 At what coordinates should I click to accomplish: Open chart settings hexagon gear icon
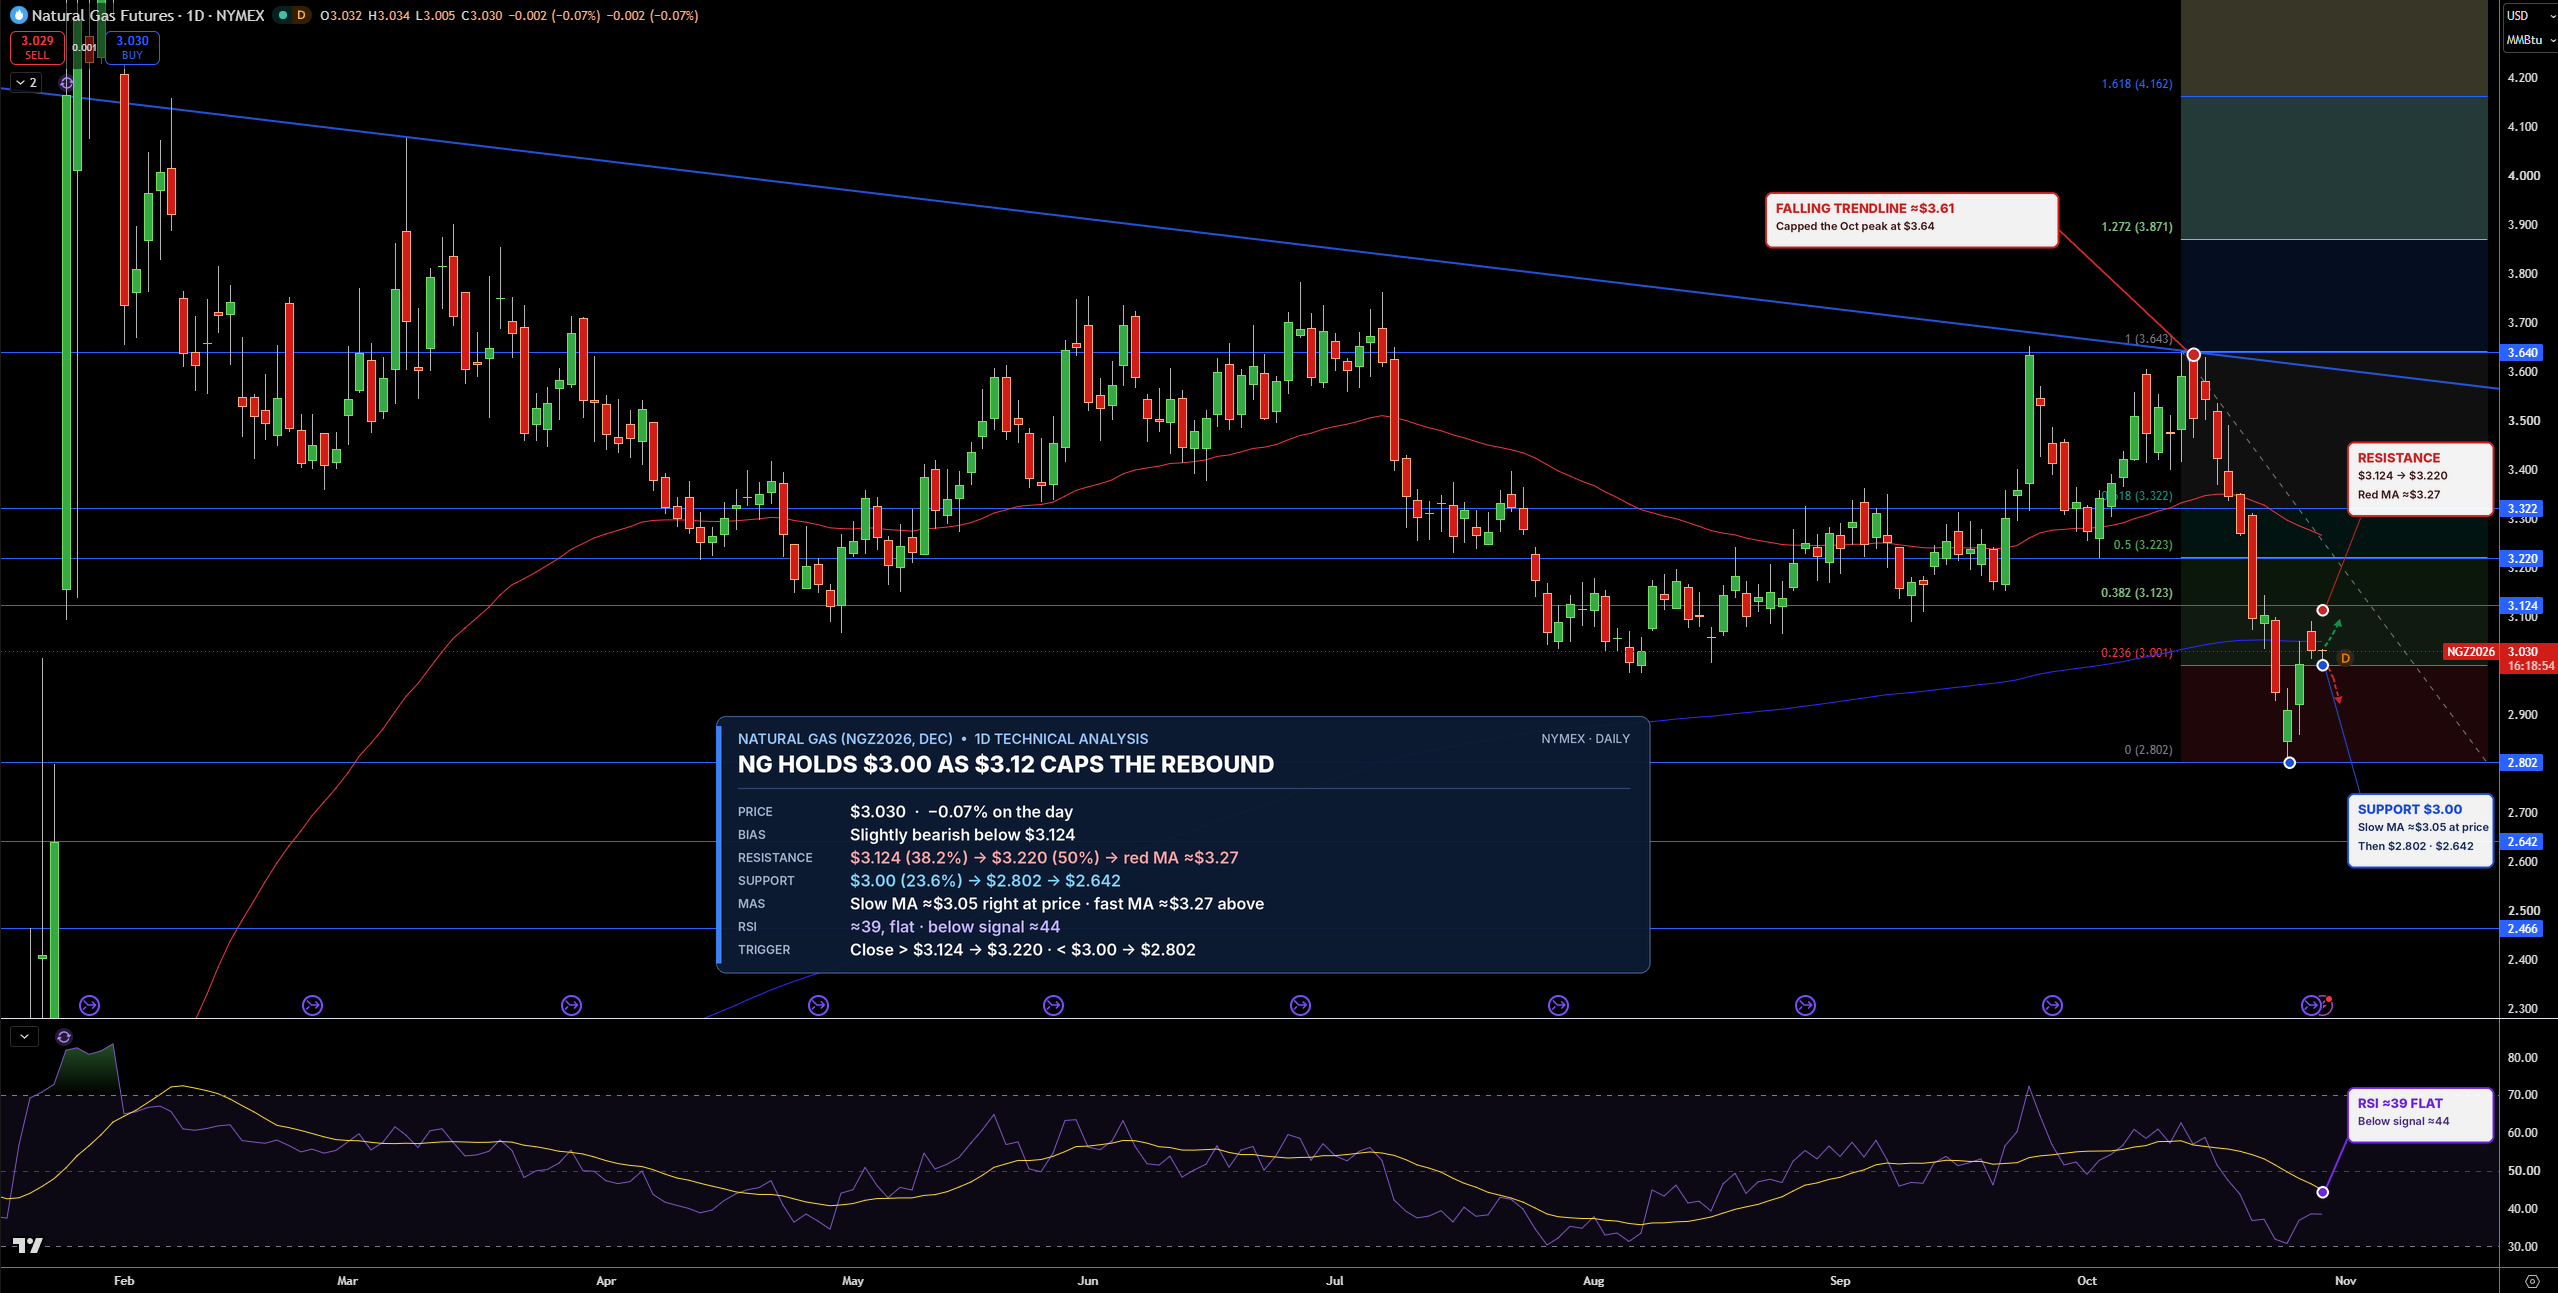coord(2532,1281)
